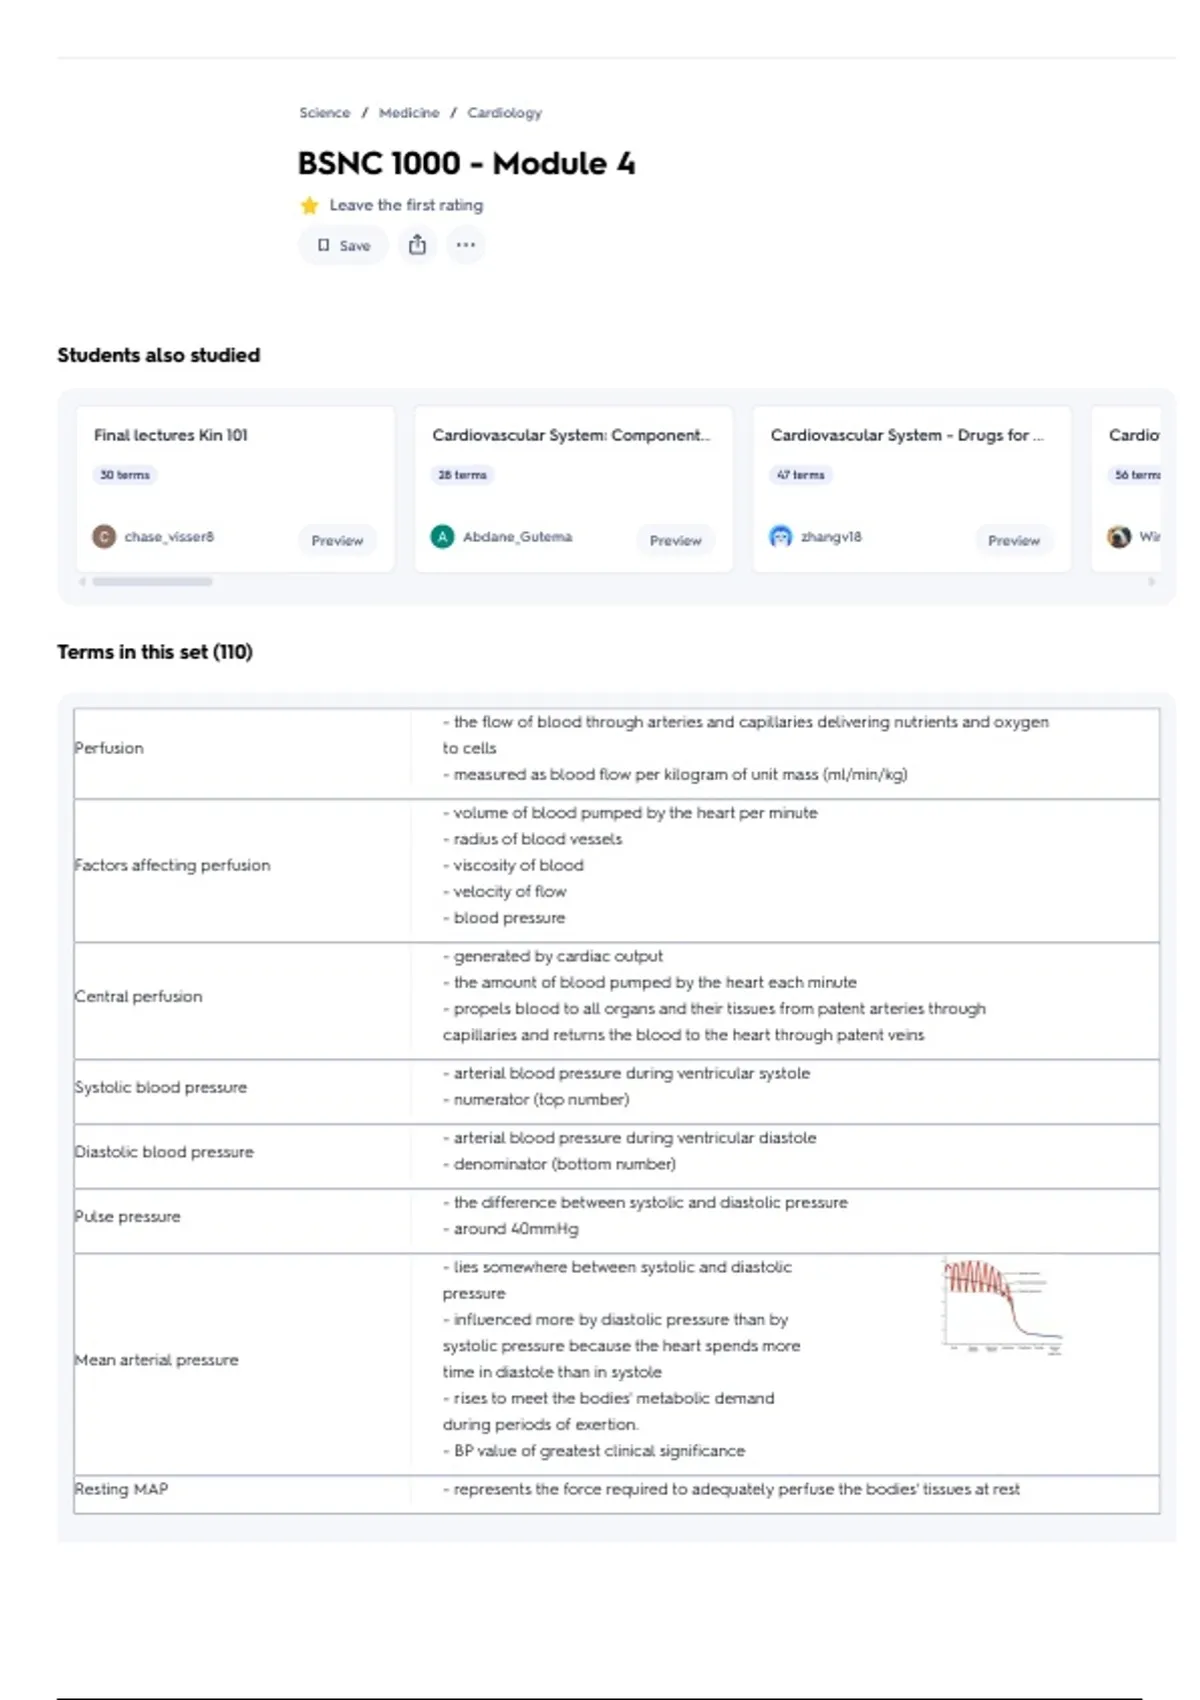The width and height of the screenshot is (1200, 1700).
Task: Preview the Cardiovascular System: Component set
Action: pyautogui.click(x=675, y=540)
